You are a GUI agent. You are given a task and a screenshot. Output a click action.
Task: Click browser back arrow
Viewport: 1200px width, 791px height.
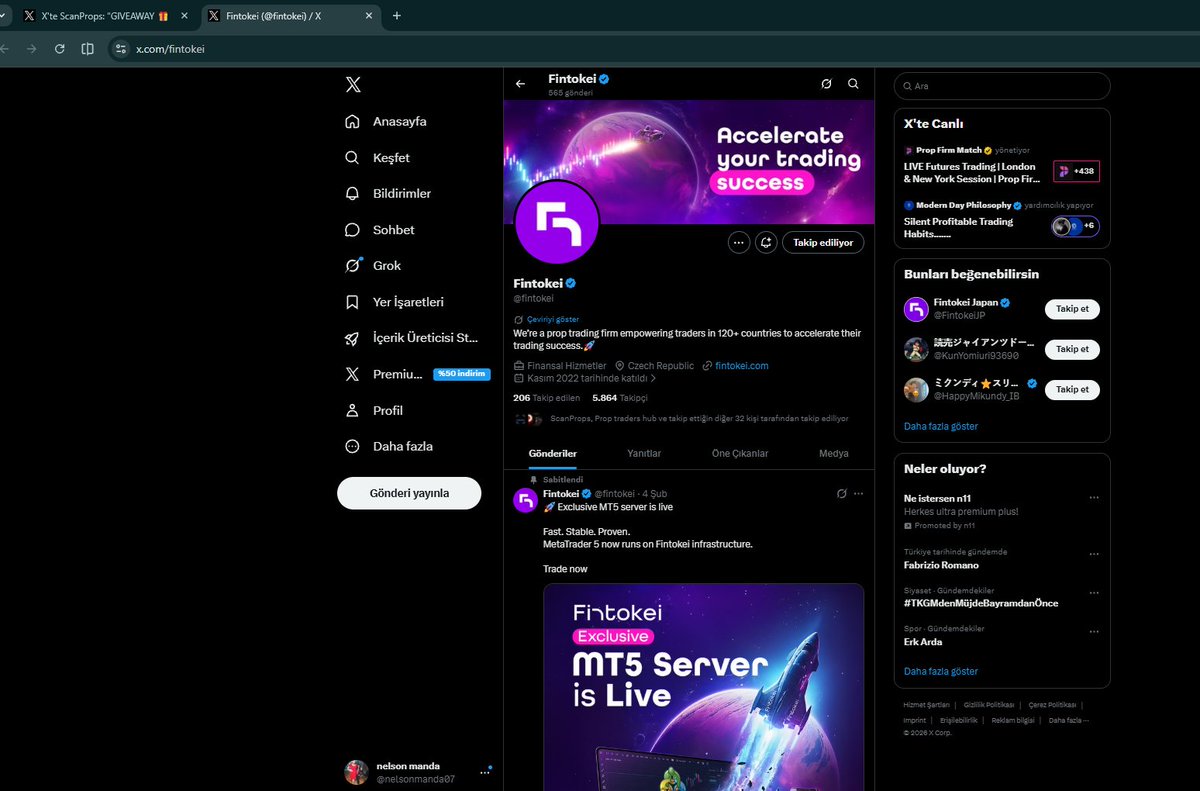point(5,48)
